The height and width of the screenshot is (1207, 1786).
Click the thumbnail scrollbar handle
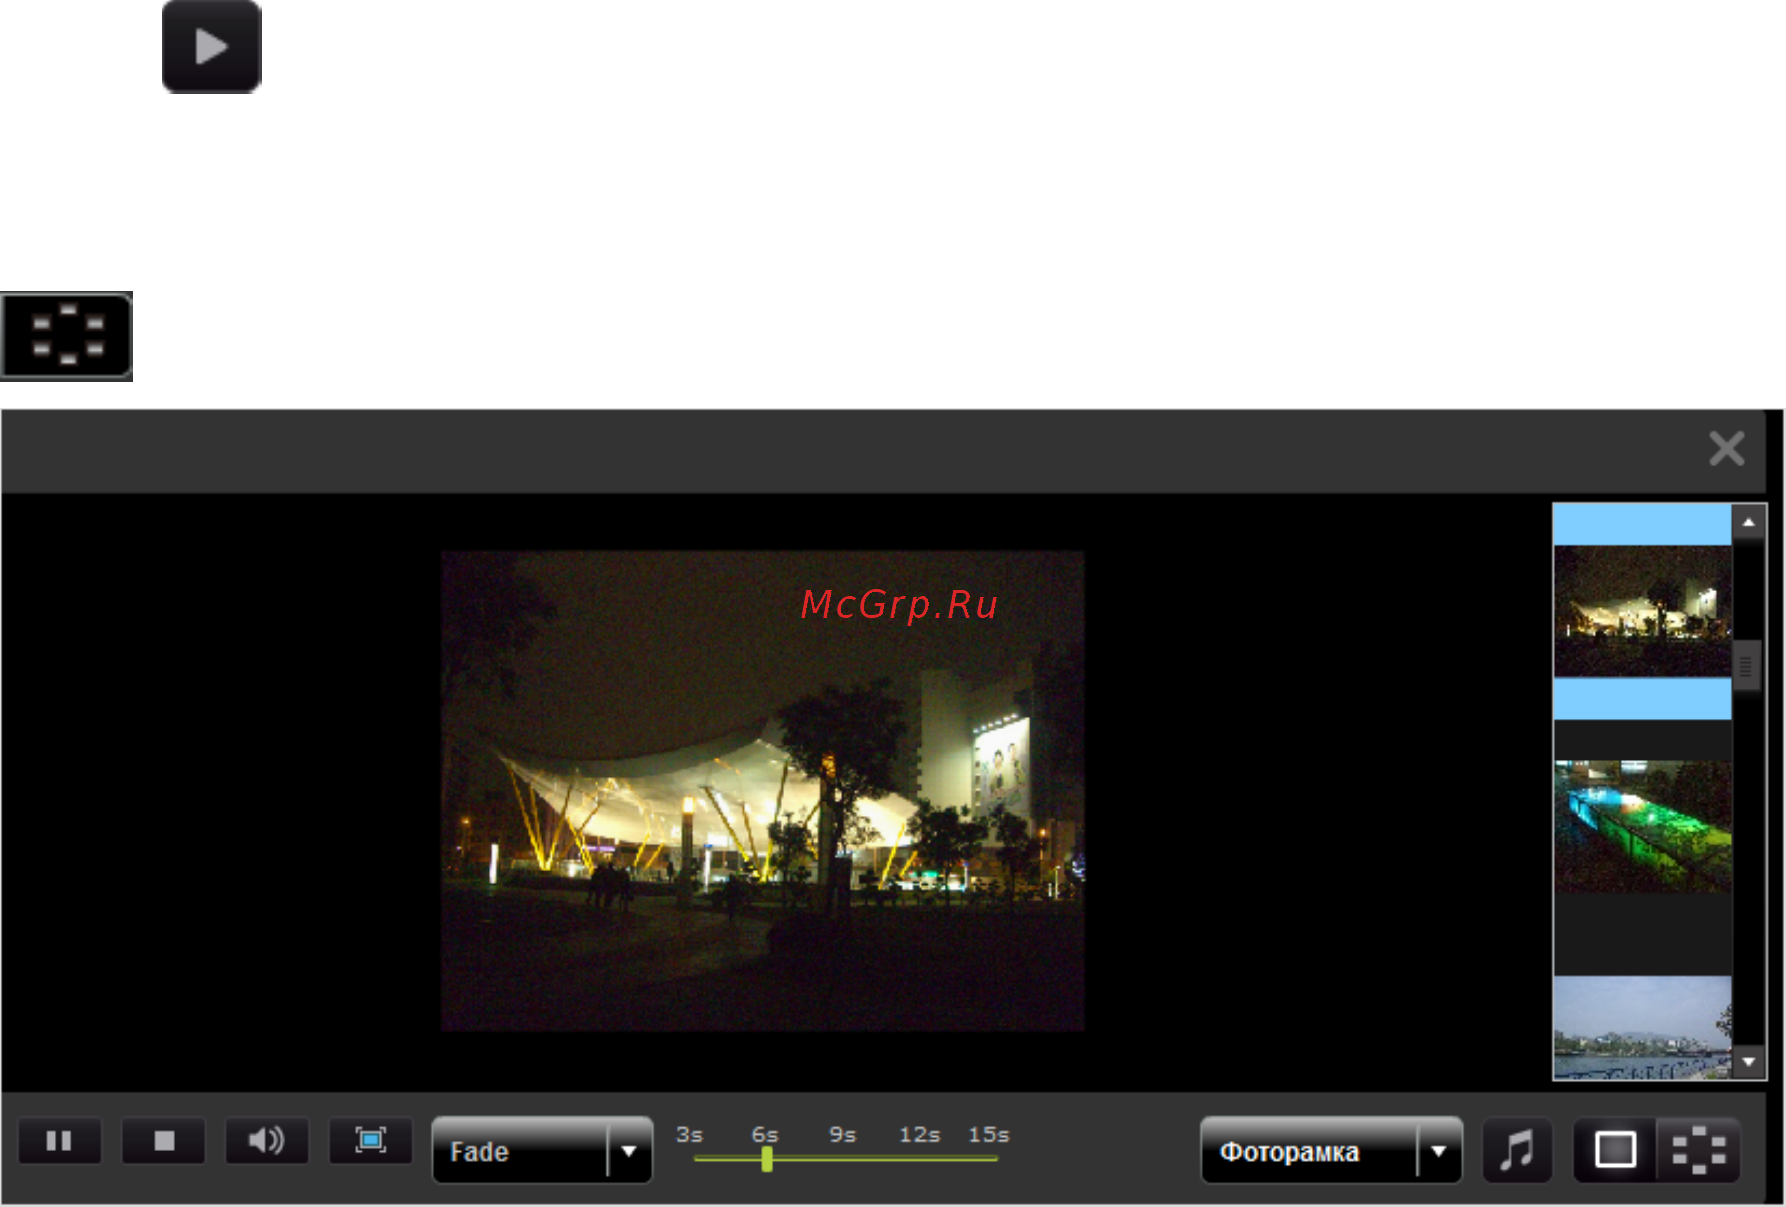pyautogui.click(x=1746, y=666)
